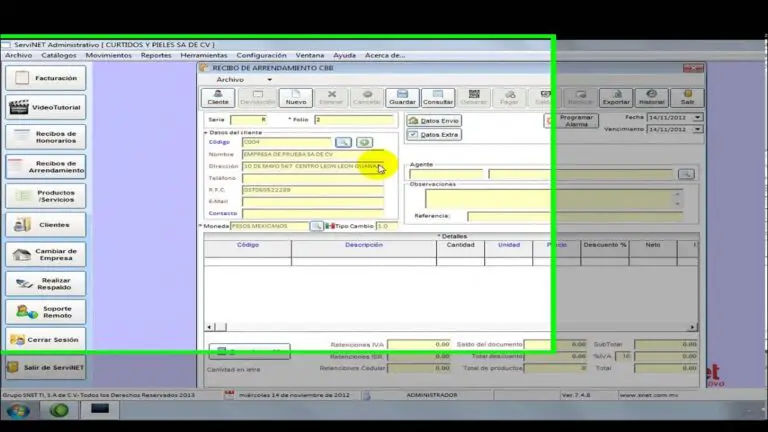
Task: Expand receipt window Archivo dropdown arrow
Action: (269, 80)
